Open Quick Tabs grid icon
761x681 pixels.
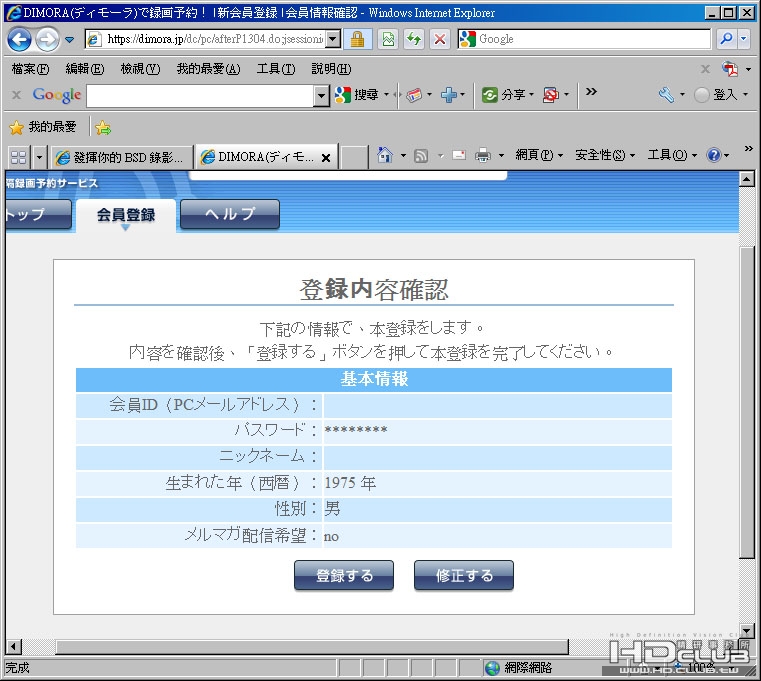click(x=18, y=157)
